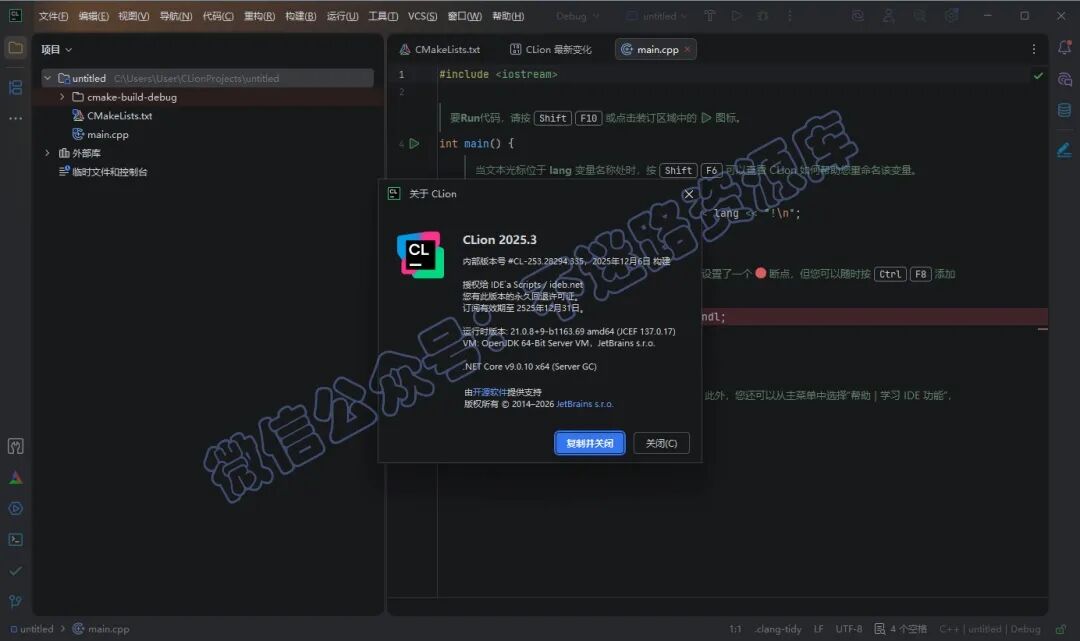Open VCS(S) menu
Viewport: 1080px width, 641px height.
tap(422, 16)
